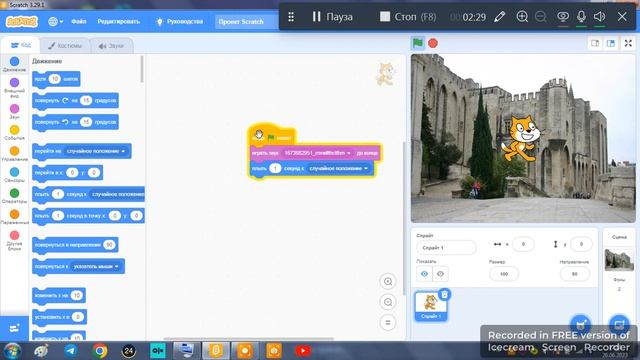Open random position dropdown in script glide block
Screen dimensions: 640x360
338,168
